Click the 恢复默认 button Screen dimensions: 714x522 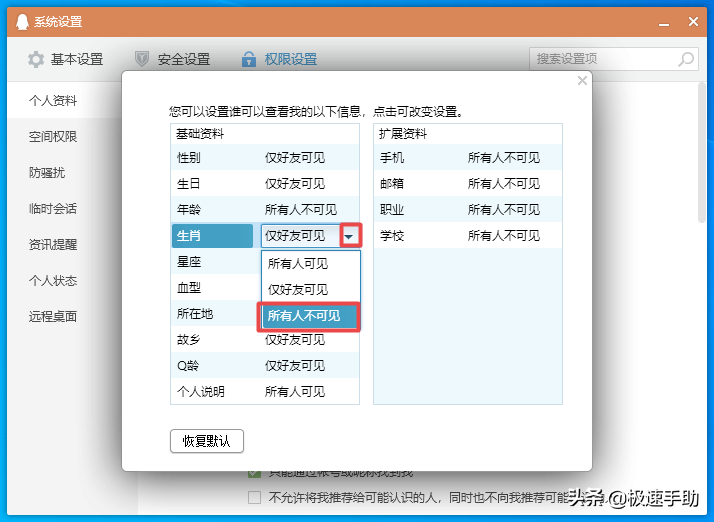coord(207,441)
